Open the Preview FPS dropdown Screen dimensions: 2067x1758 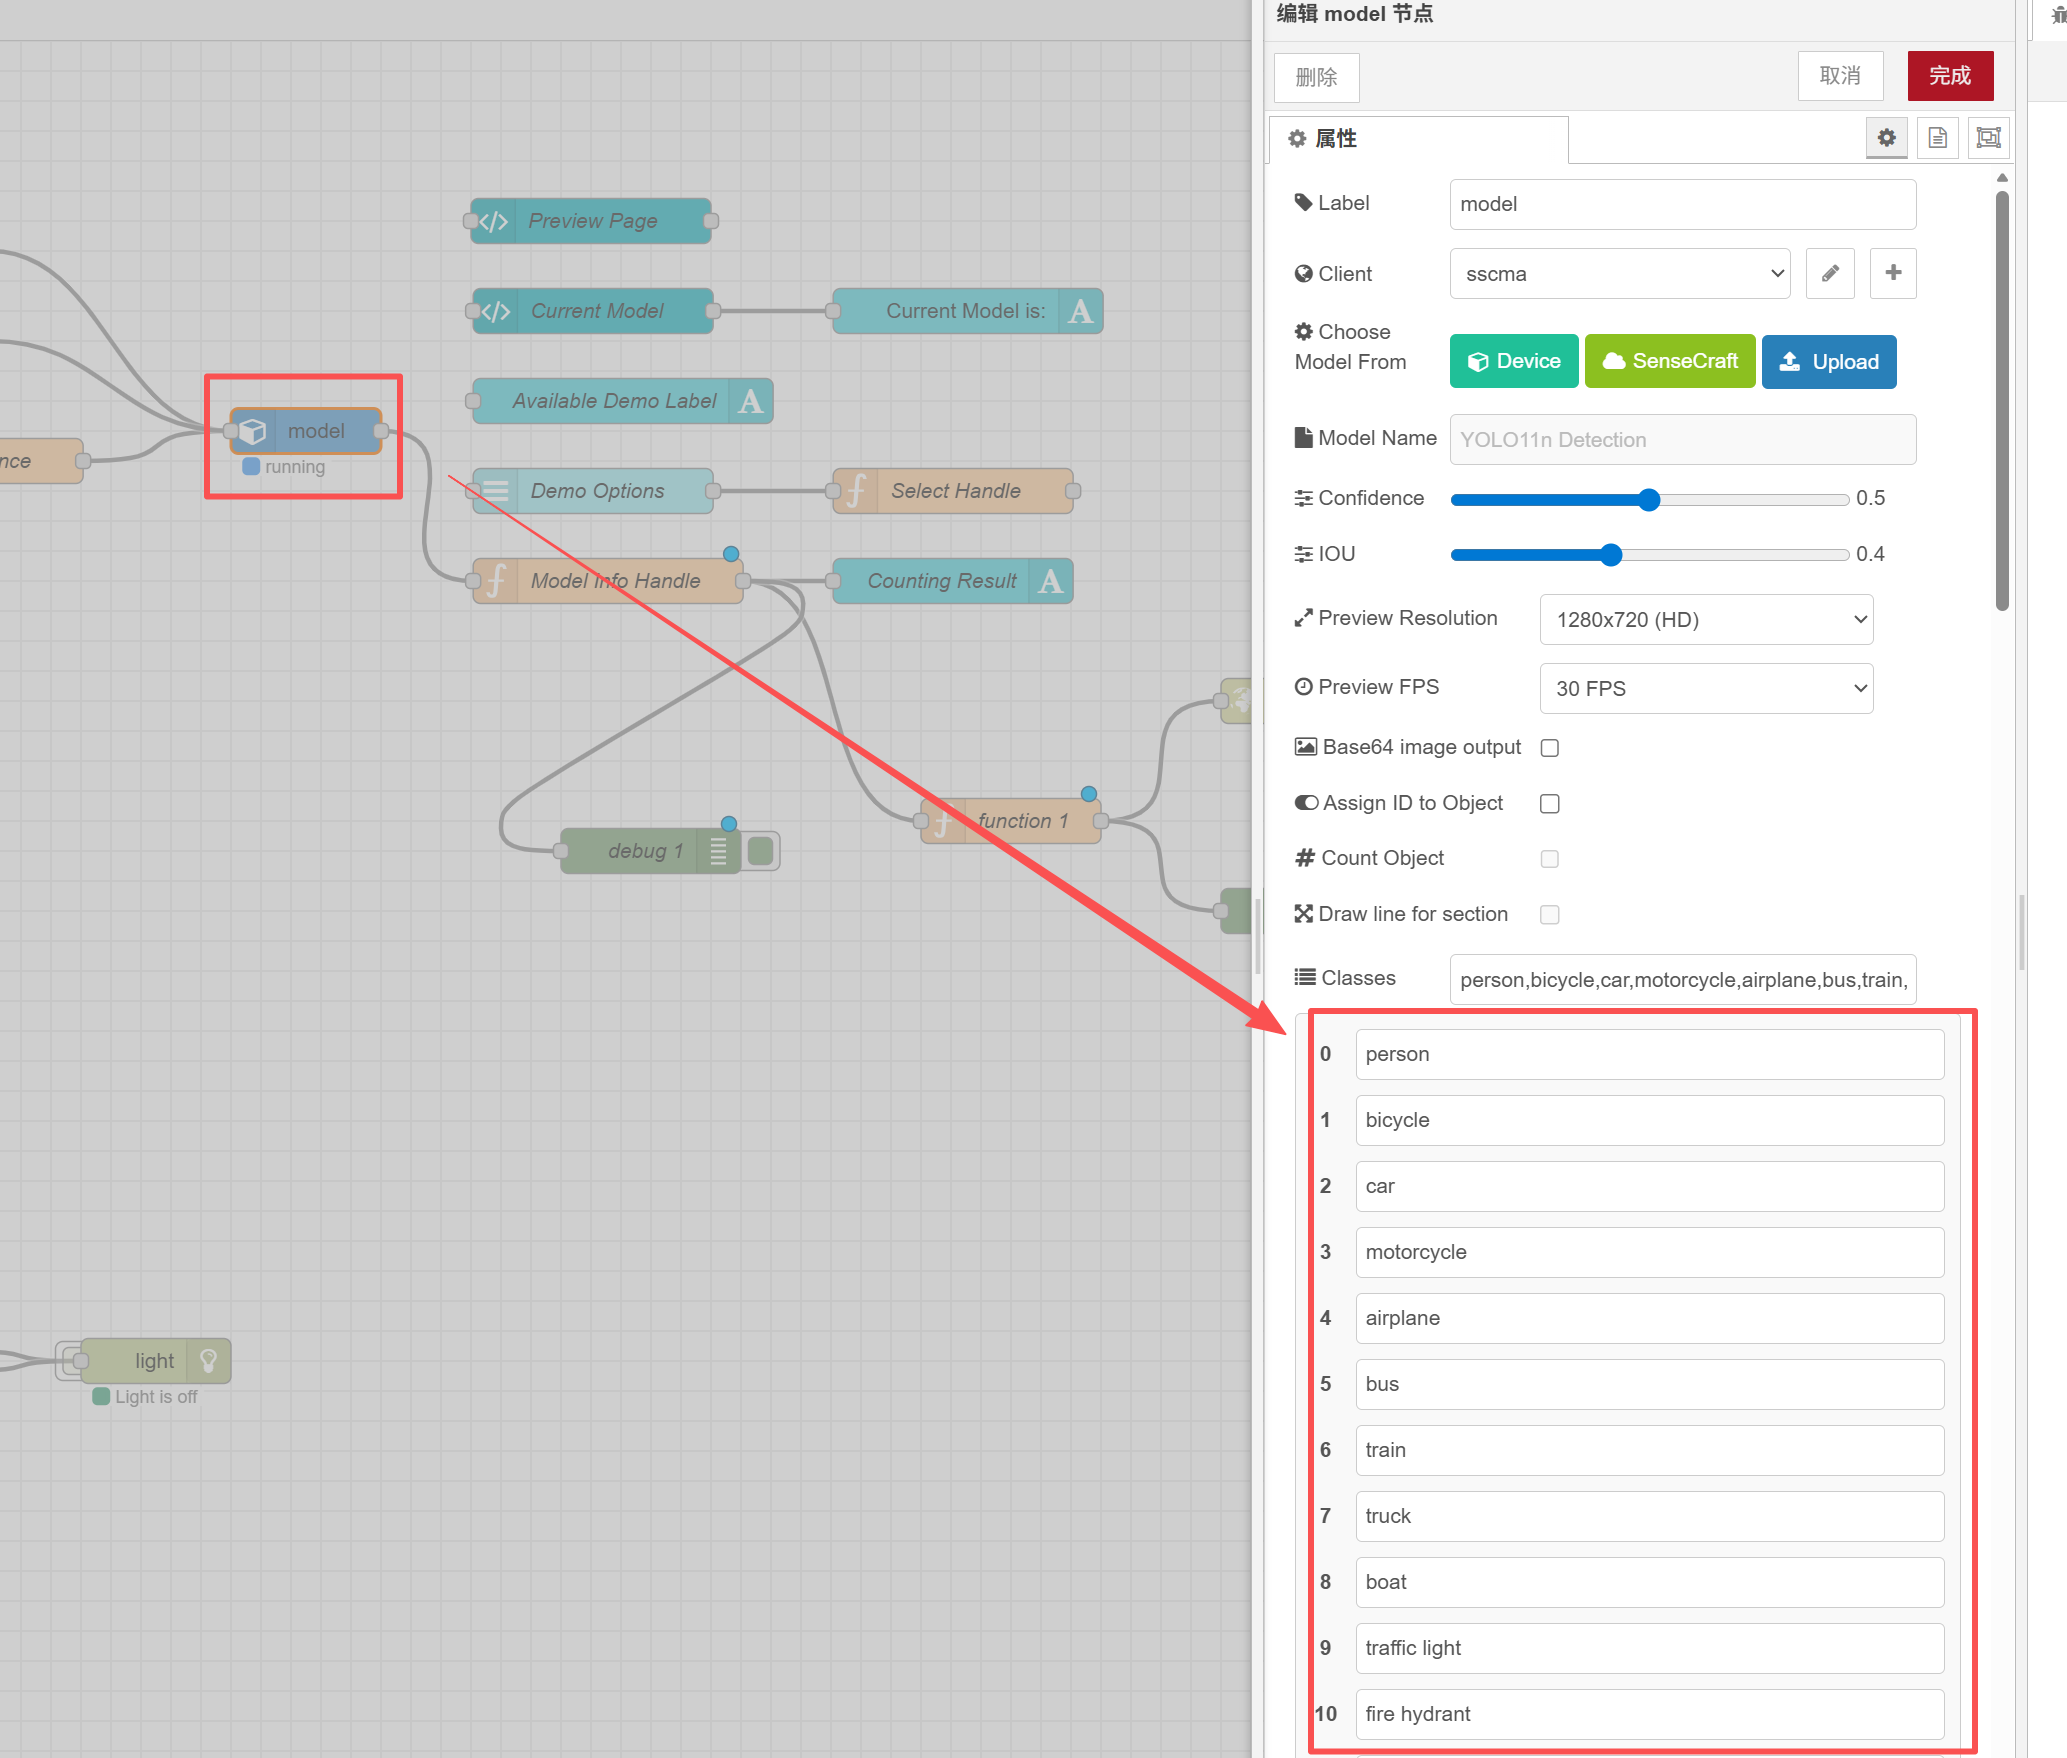tap(1705, 689)
